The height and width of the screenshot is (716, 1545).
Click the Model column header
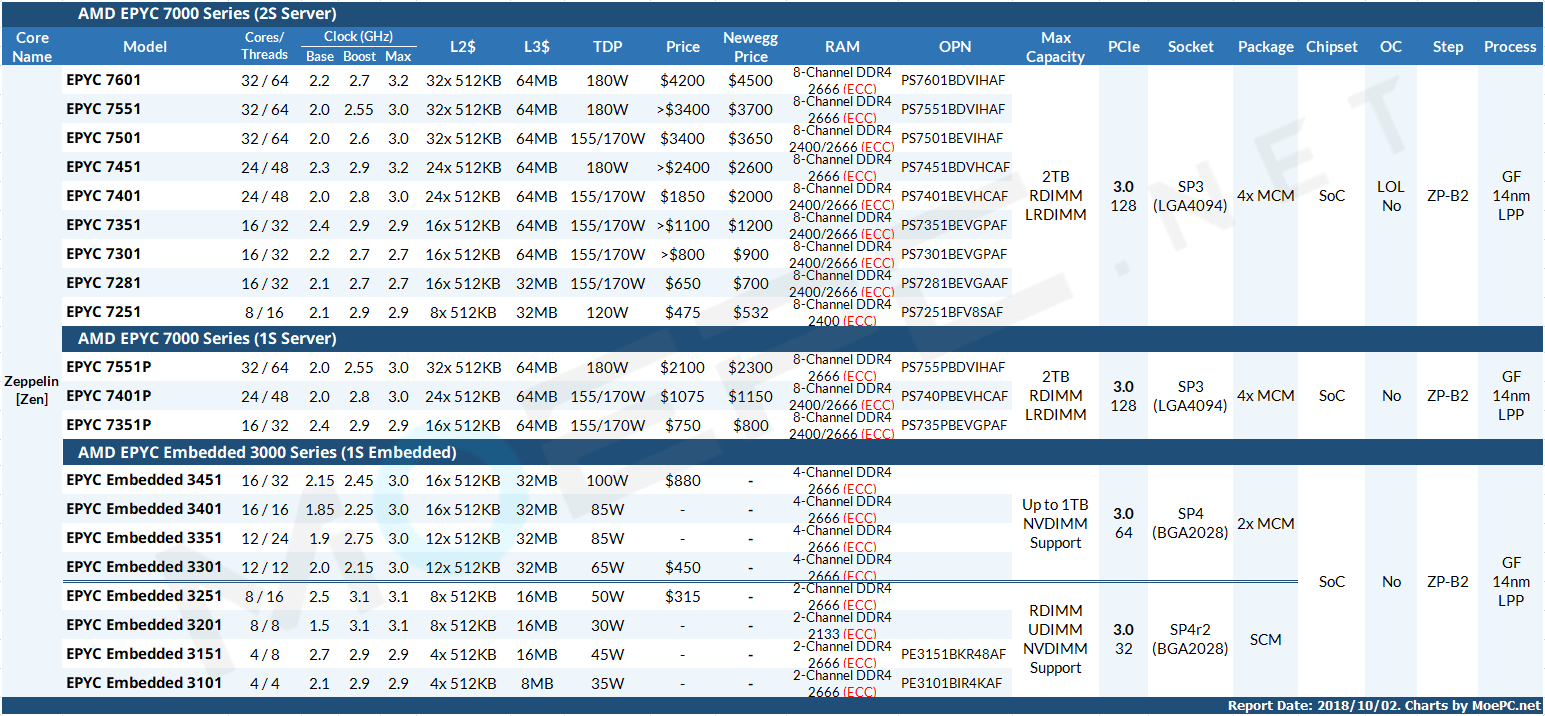145,47
